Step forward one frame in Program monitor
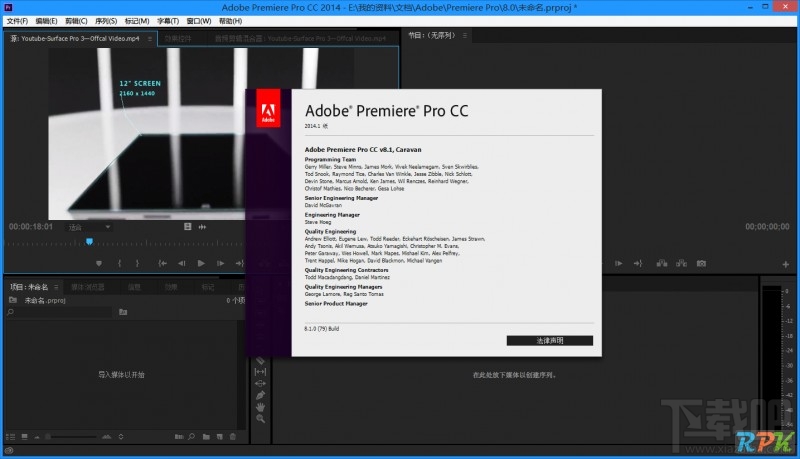 [619, 263]
